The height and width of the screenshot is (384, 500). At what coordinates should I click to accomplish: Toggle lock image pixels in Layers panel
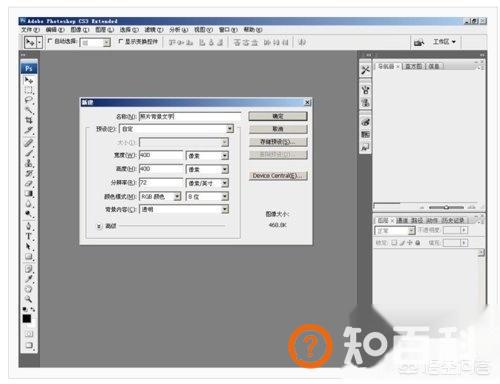402,243
